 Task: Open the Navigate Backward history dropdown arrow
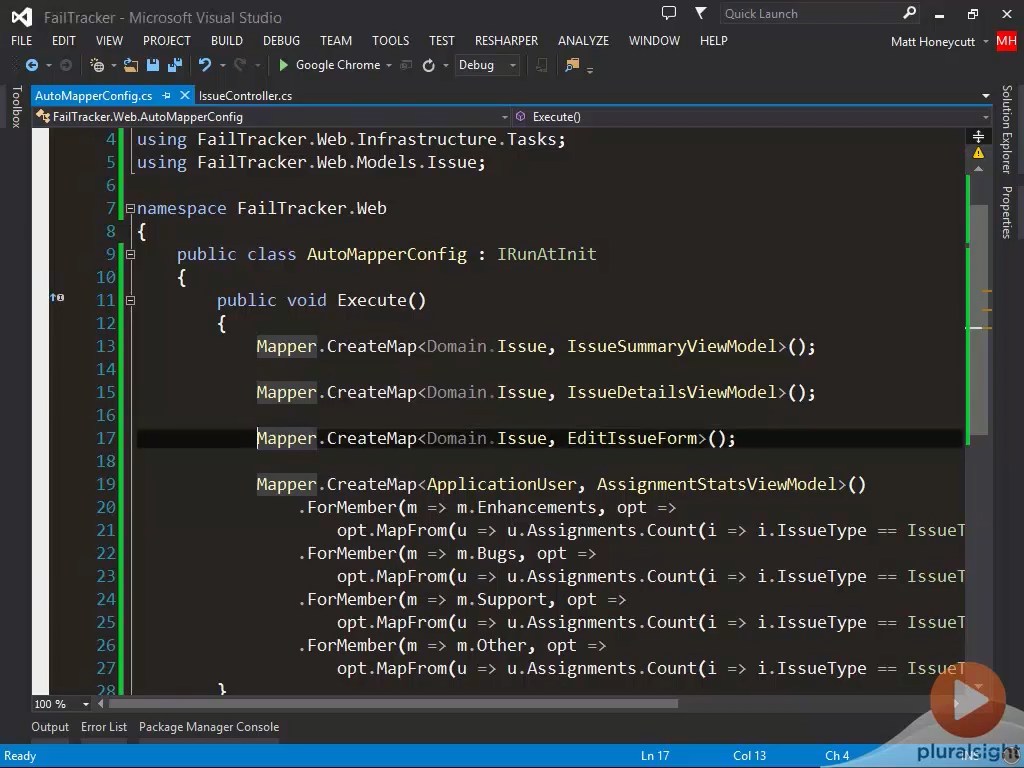[x=49, y=65]
